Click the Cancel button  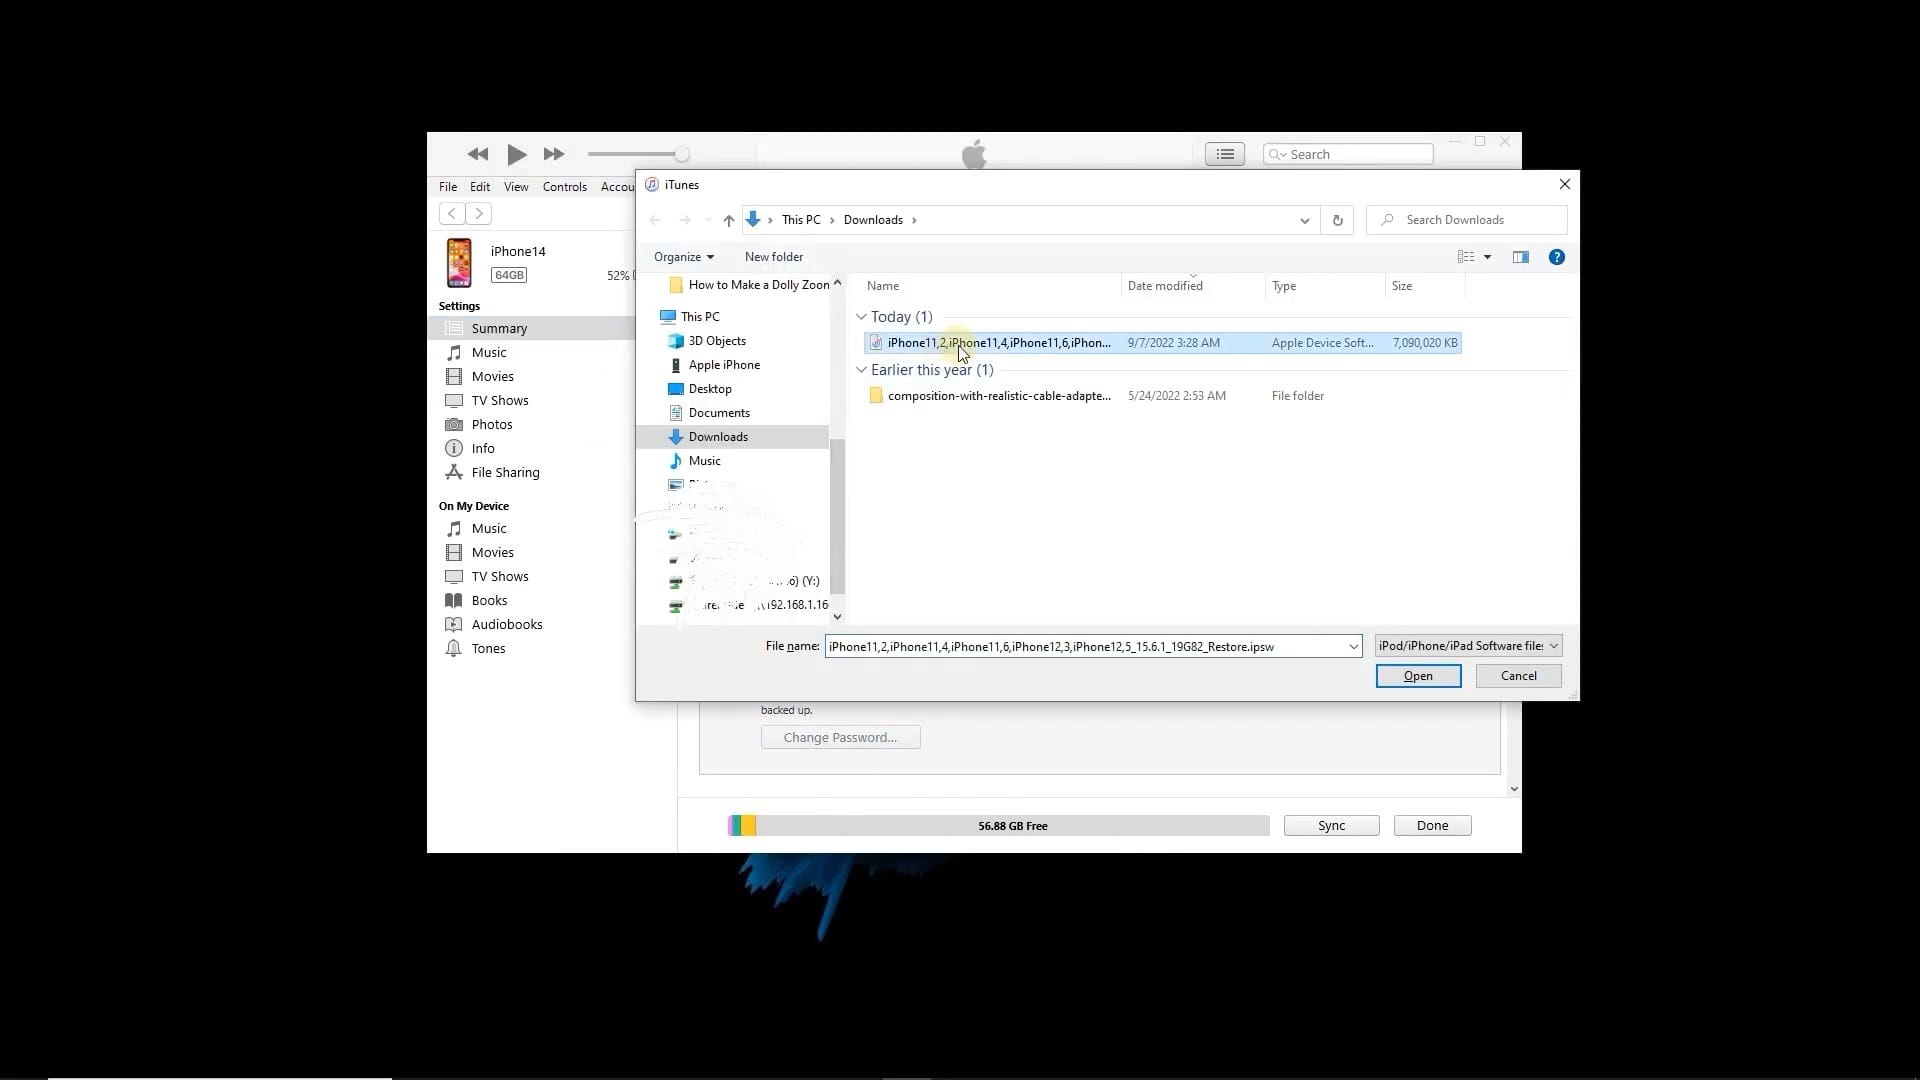(1518, 676)
